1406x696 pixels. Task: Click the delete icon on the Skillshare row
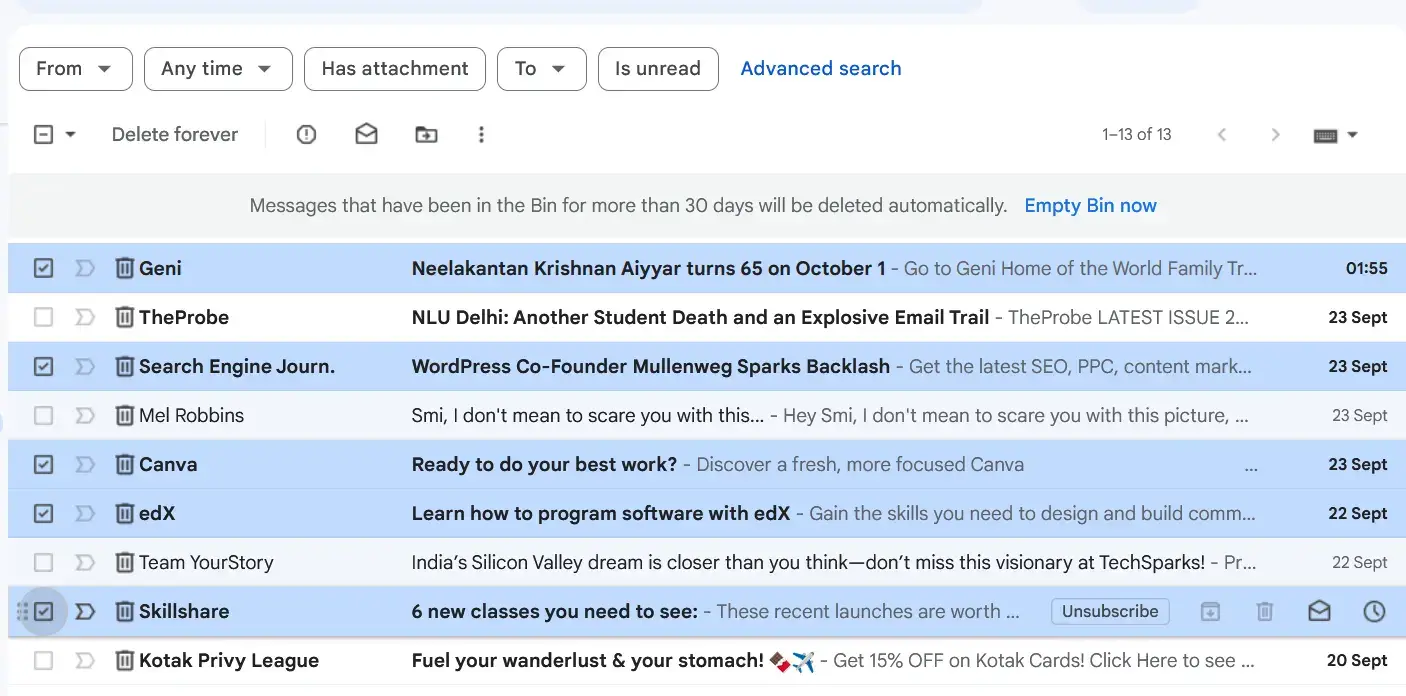tap(1265, 611)
